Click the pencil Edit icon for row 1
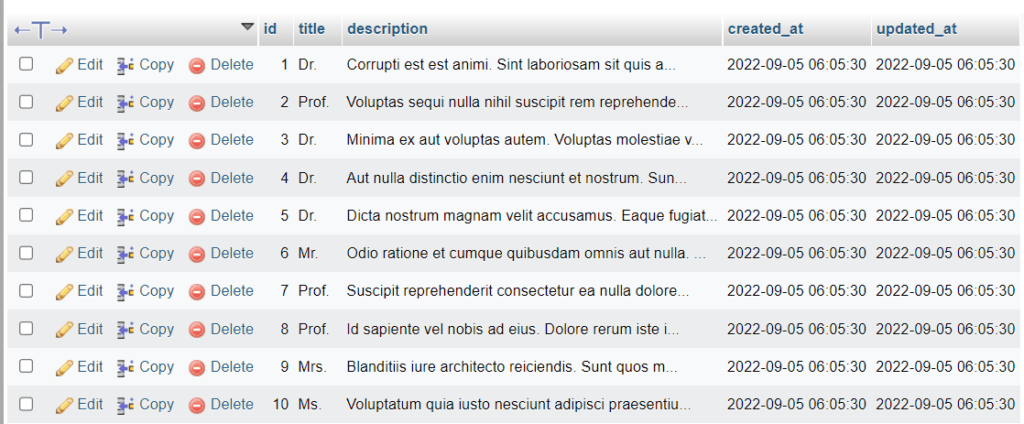 coord(64,65)
